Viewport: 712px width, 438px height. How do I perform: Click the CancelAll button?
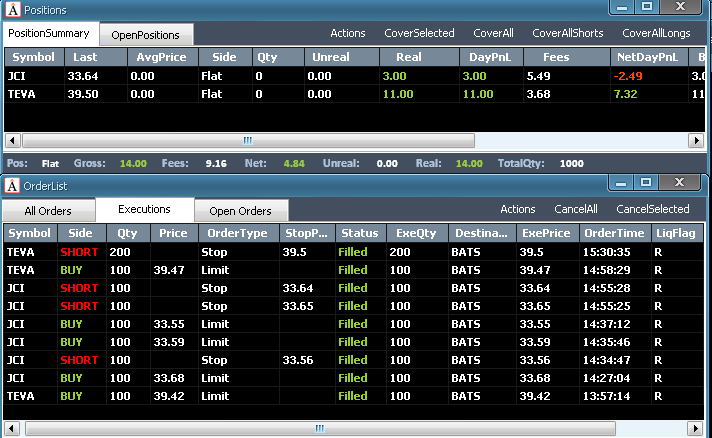pyautogui.click(x=576, y=209)
